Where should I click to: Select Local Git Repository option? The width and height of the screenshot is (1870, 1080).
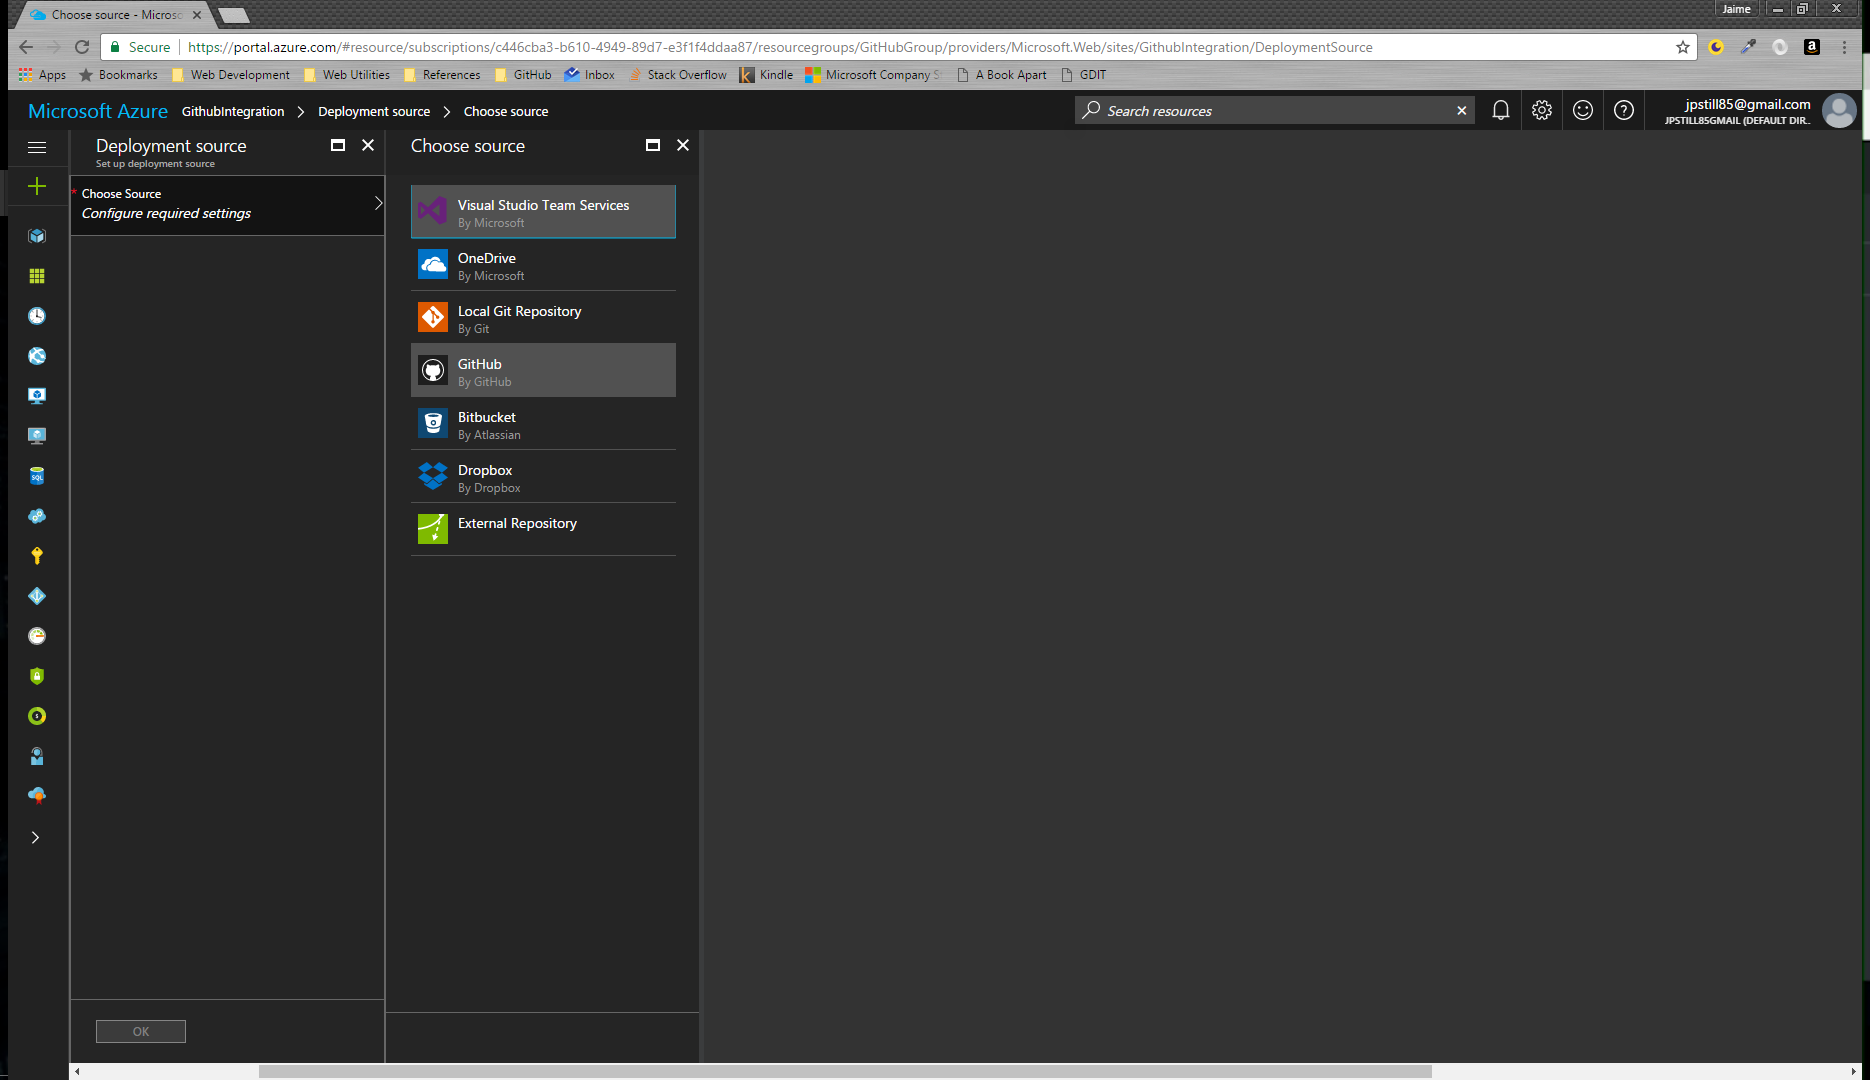coord(542,318)
